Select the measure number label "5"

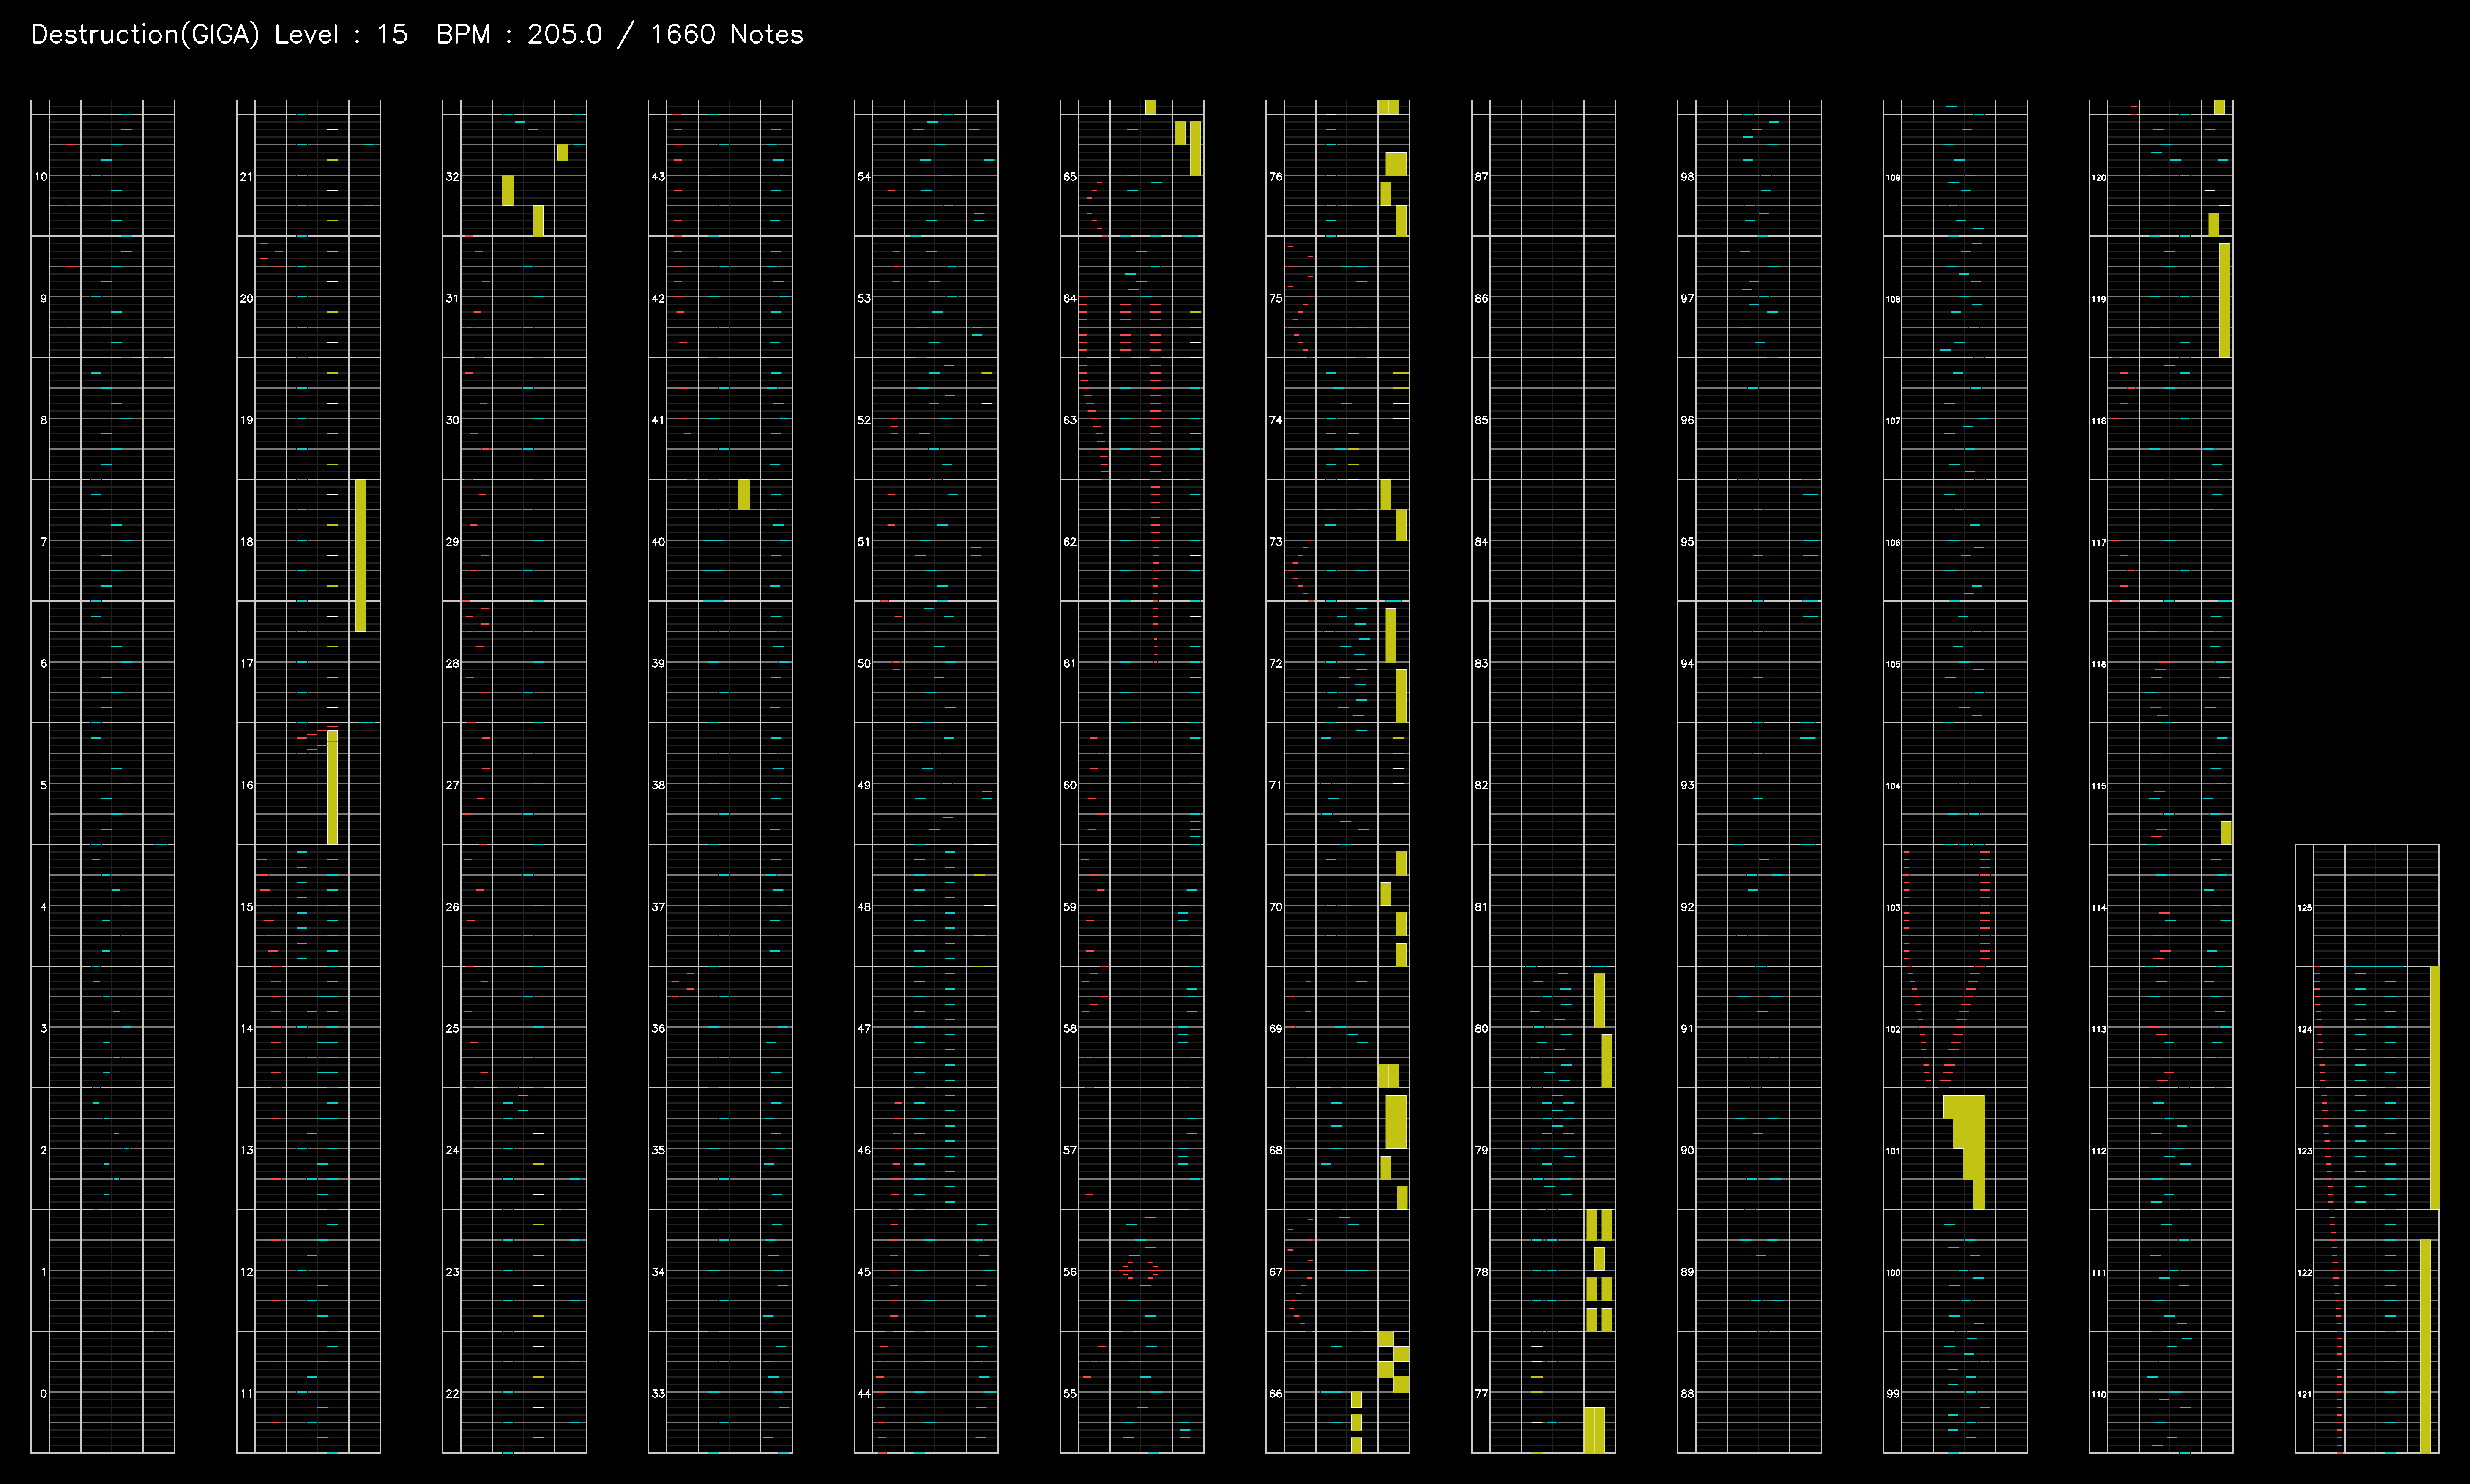[43, 785]
